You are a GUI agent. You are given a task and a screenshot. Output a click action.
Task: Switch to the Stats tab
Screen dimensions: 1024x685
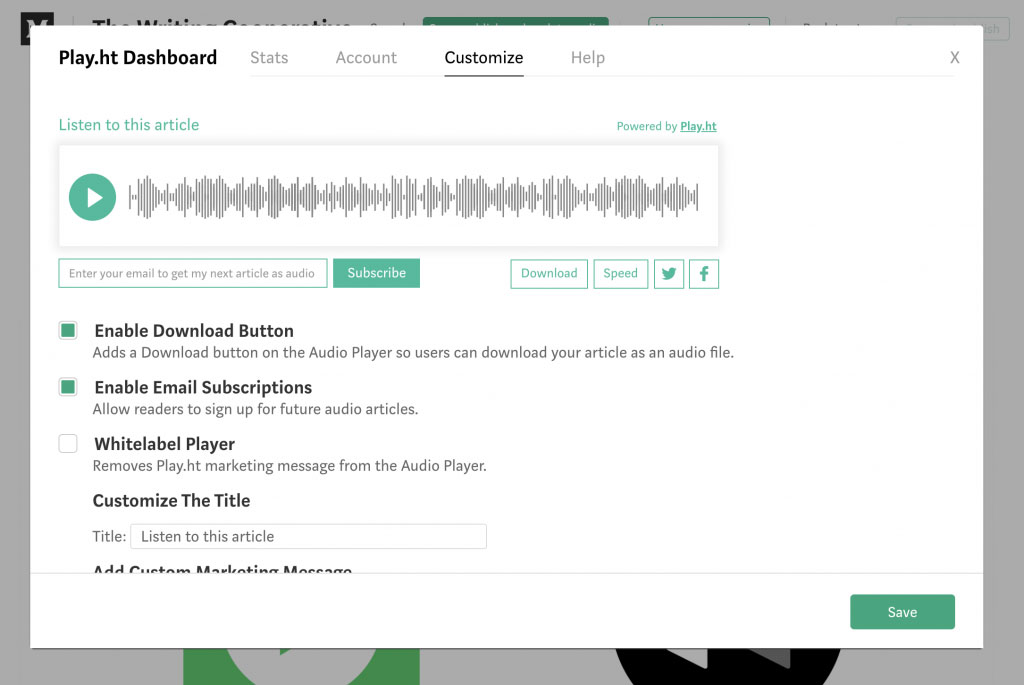click(x=269, y=58)
